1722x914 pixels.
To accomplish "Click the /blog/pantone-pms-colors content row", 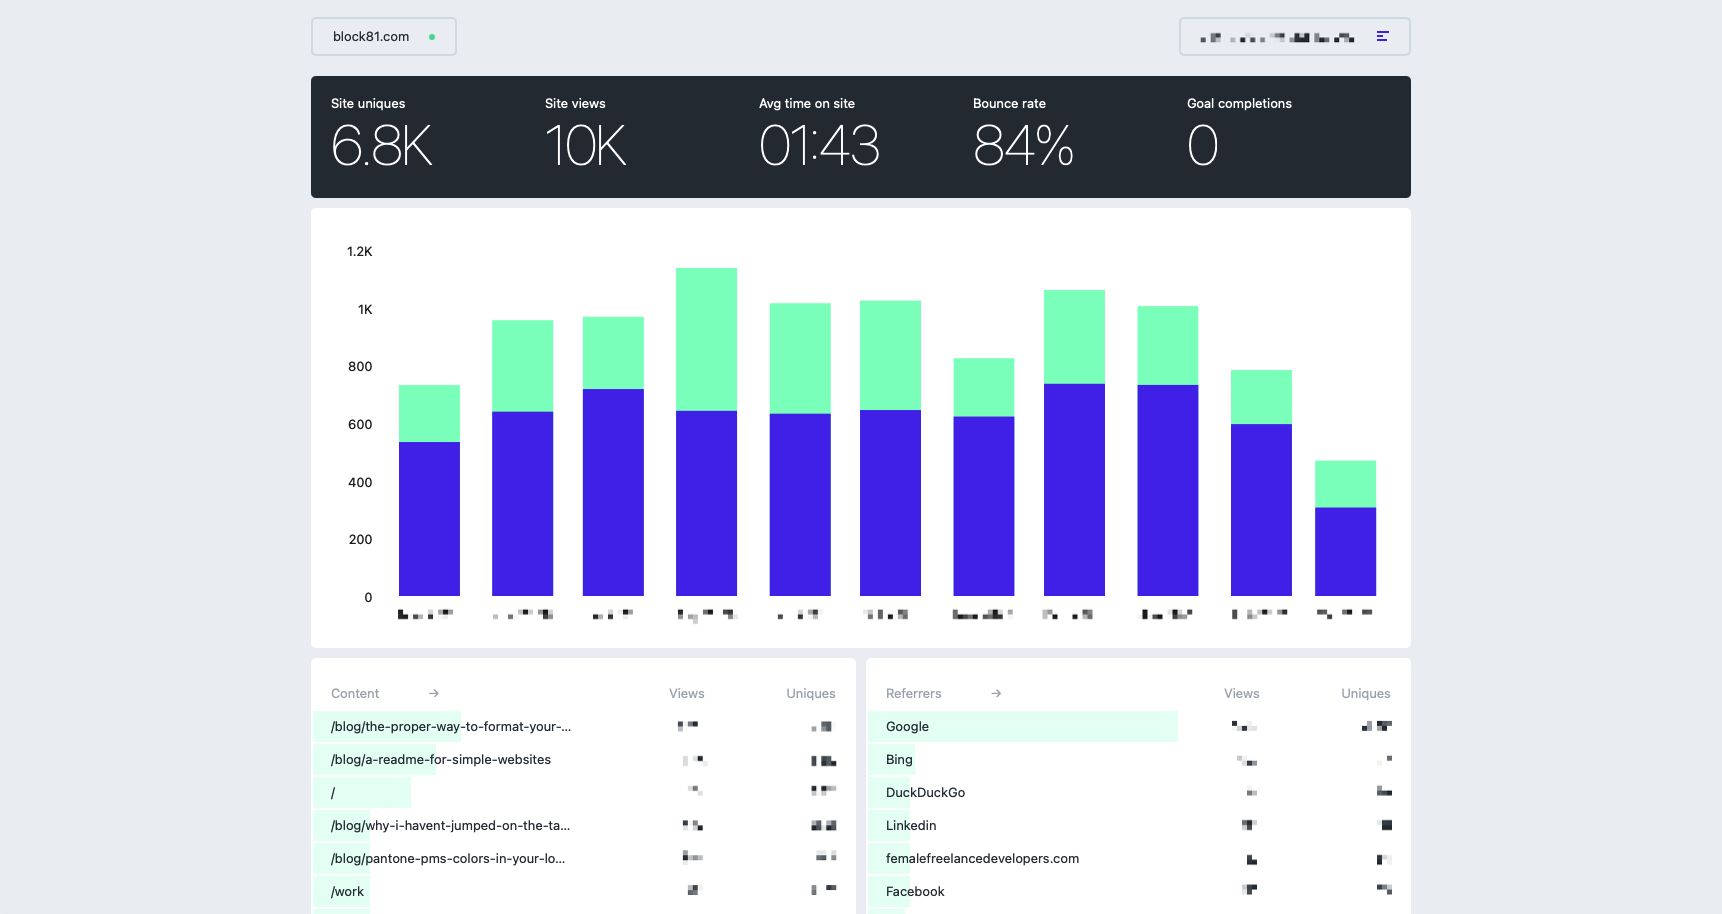I will 448,859.
